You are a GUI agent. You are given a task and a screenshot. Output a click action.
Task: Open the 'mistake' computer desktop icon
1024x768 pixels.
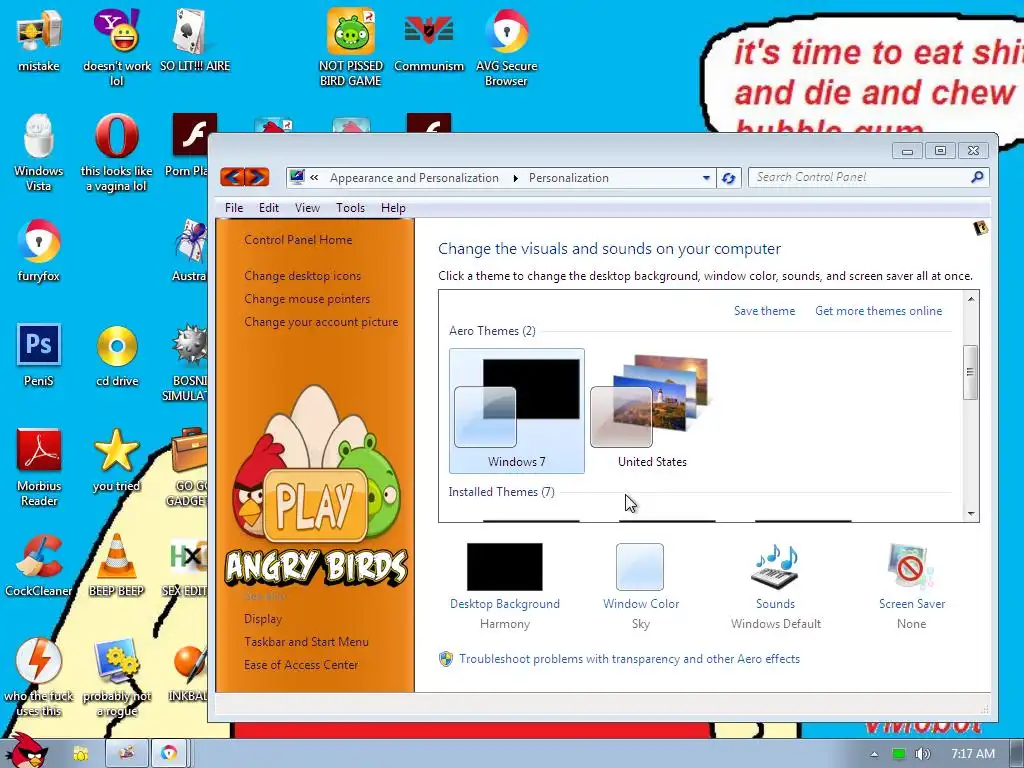[x=39, y=39]
